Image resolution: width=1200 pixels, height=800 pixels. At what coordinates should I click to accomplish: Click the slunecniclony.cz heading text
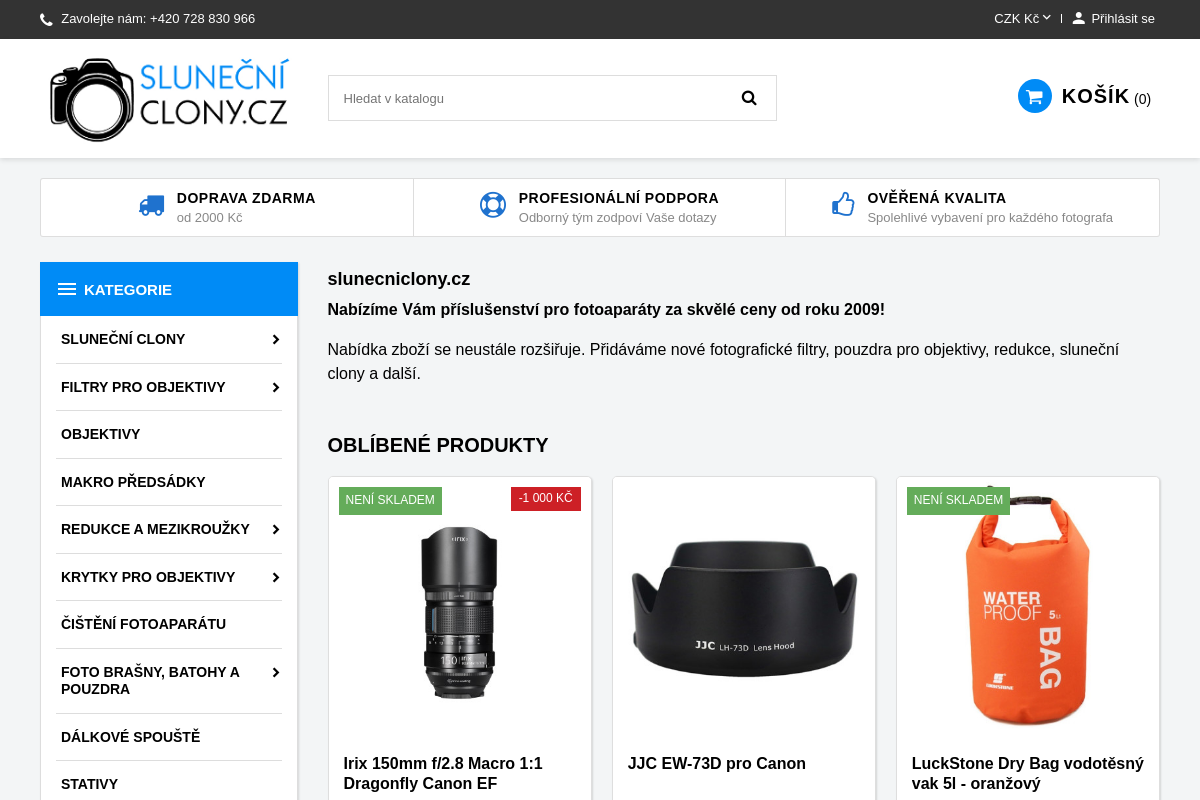[x=399, y=279]
